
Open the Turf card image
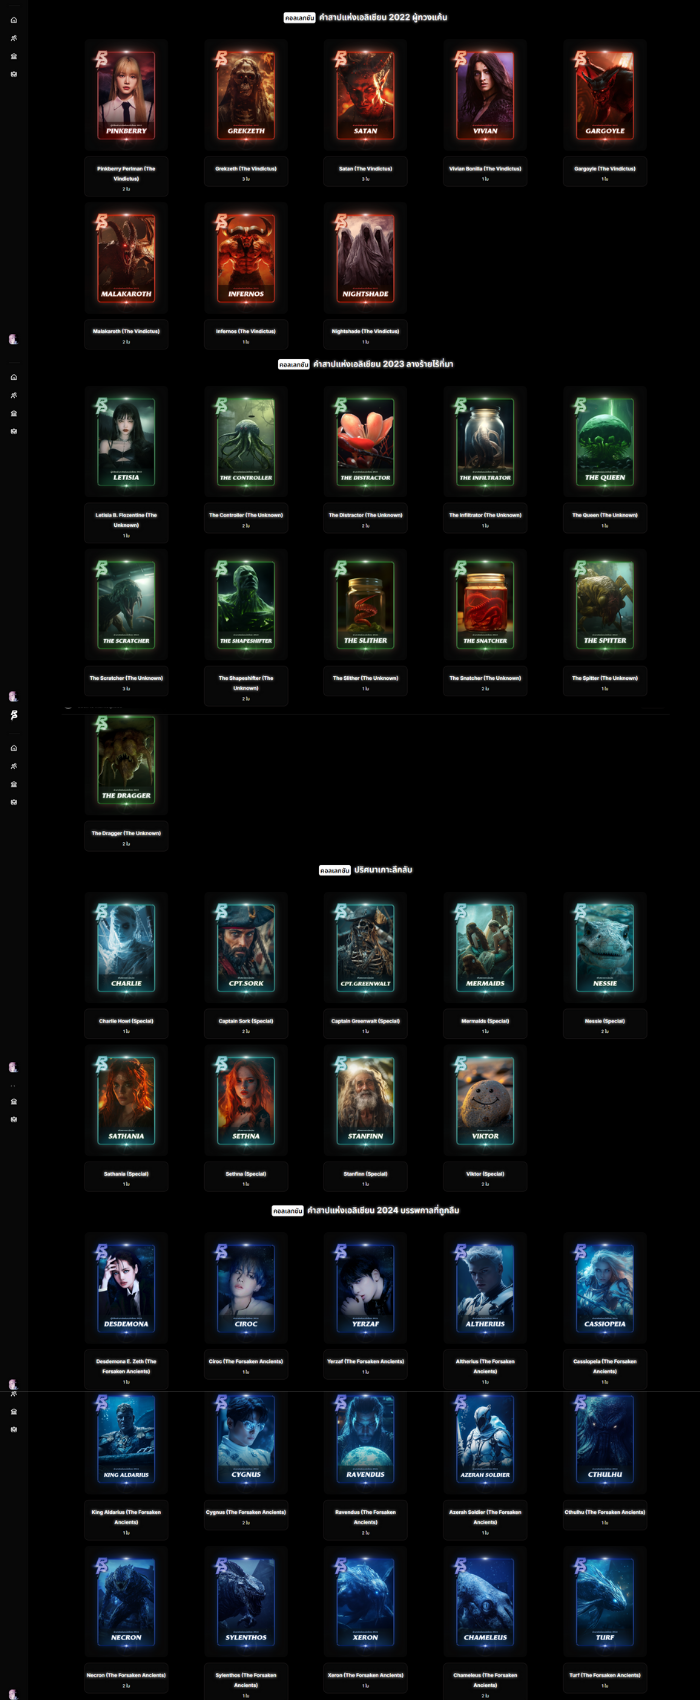(605, 1602)
